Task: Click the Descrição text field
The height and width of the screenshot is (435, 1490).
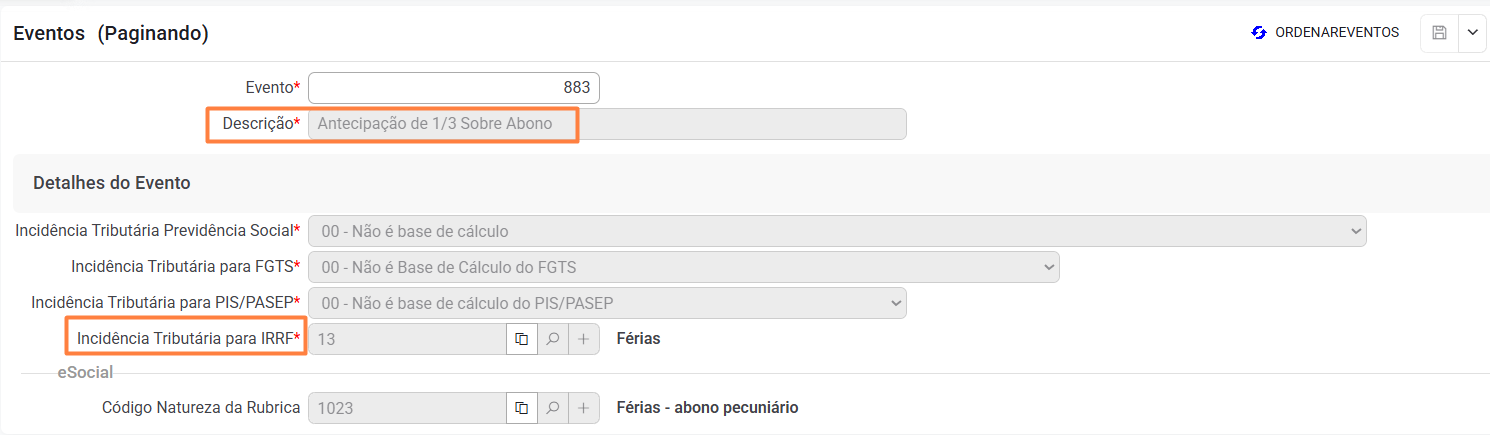Action: (606, 124)
